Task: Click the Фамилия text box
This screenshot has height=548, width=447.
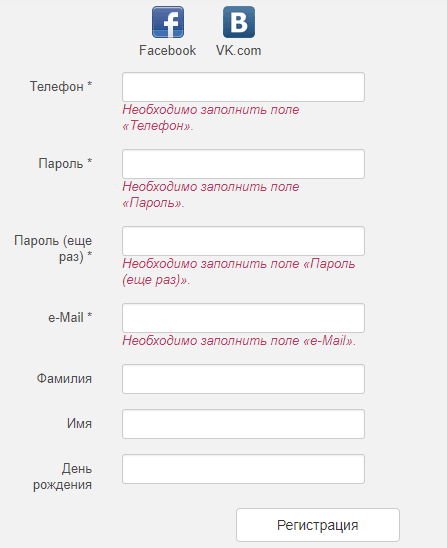Action: point(243,379)
